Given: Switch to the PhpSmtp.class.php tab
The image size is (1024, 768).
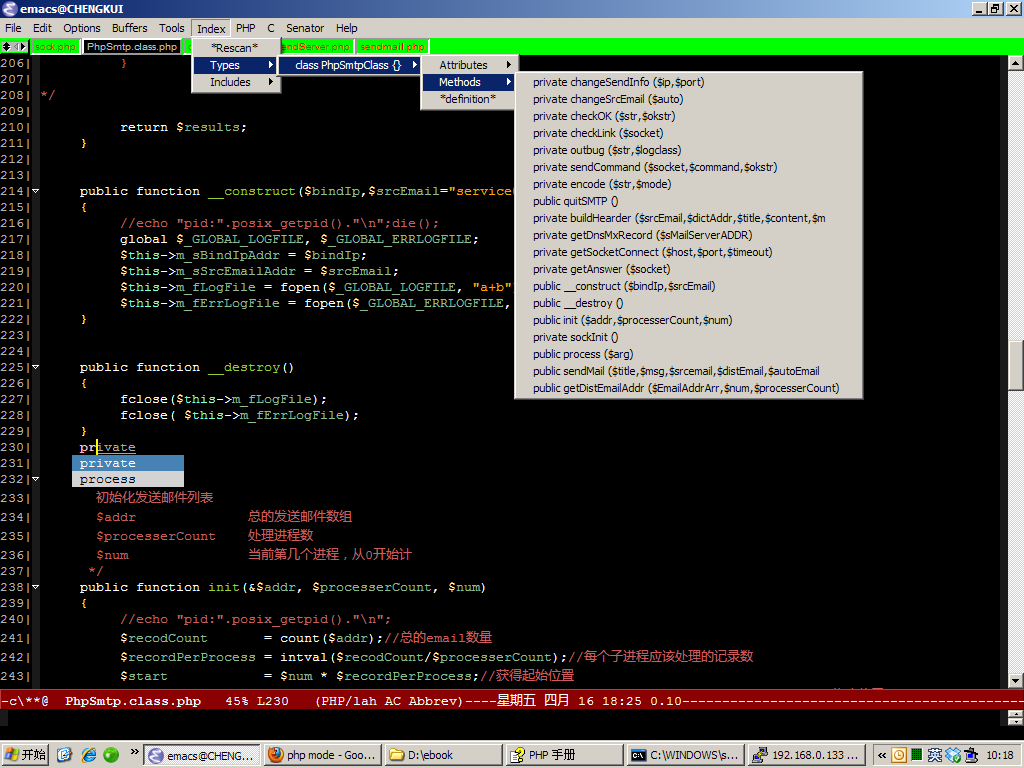Looking at the screenshot, I should pos(132,47).
